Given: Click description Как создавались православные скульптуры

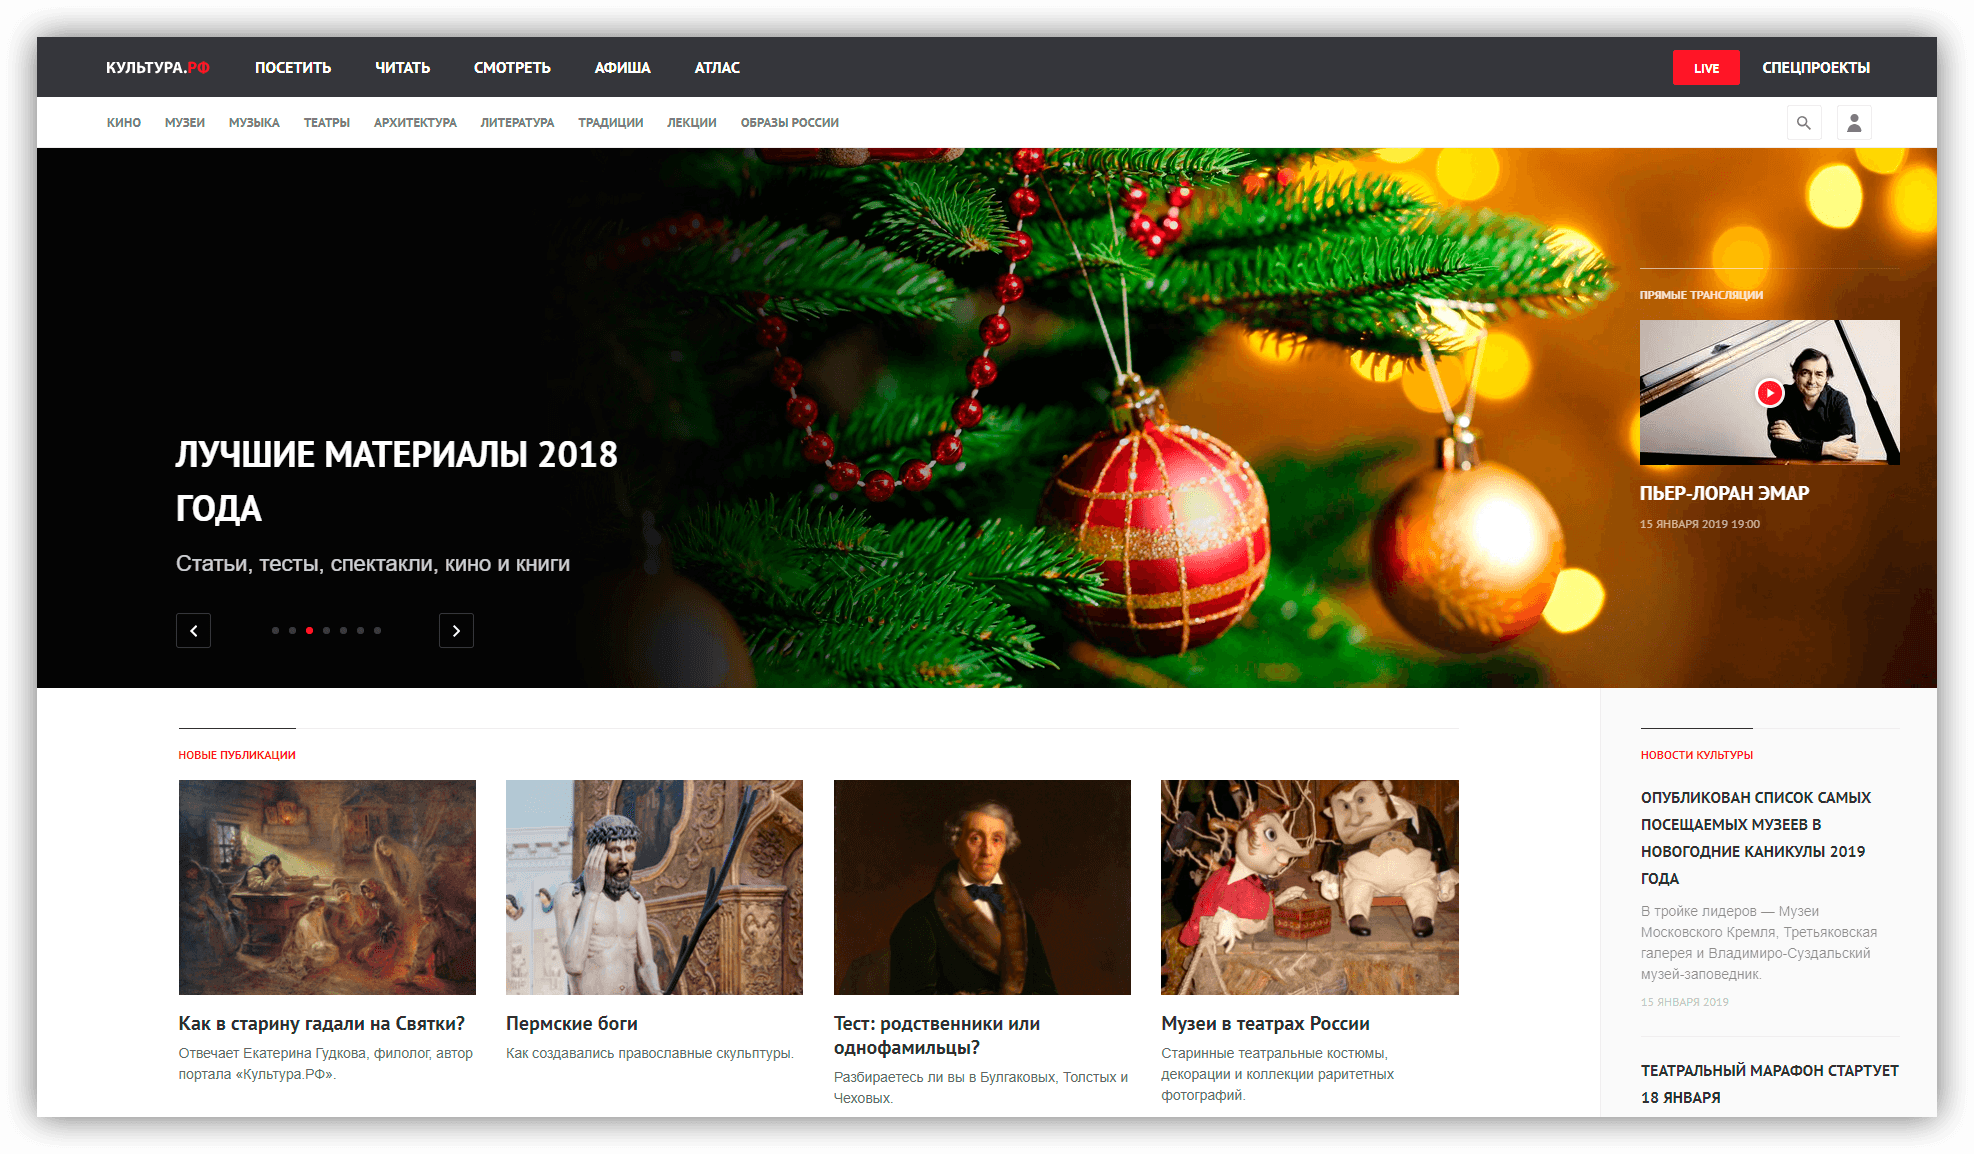Looking at the screenshot, I should (x=650, y=1053).
